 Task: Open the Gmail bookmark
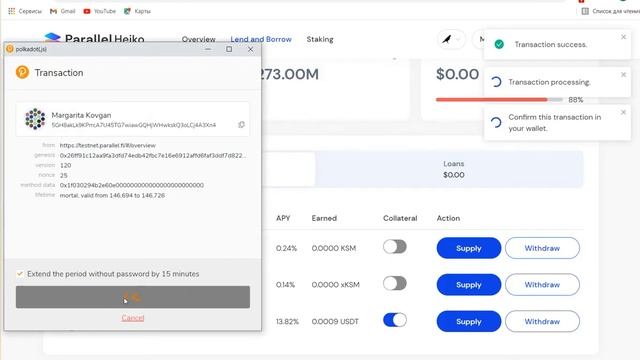[62, 11]
